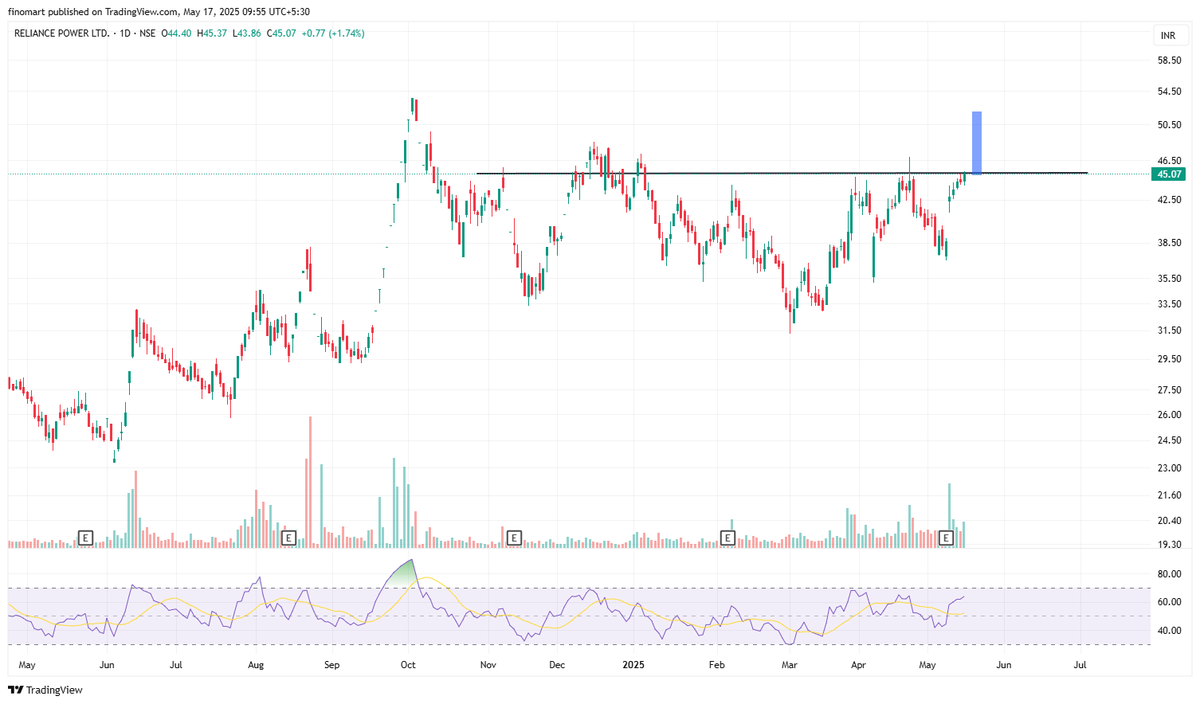Click the 2025 label on time axis

634,664
